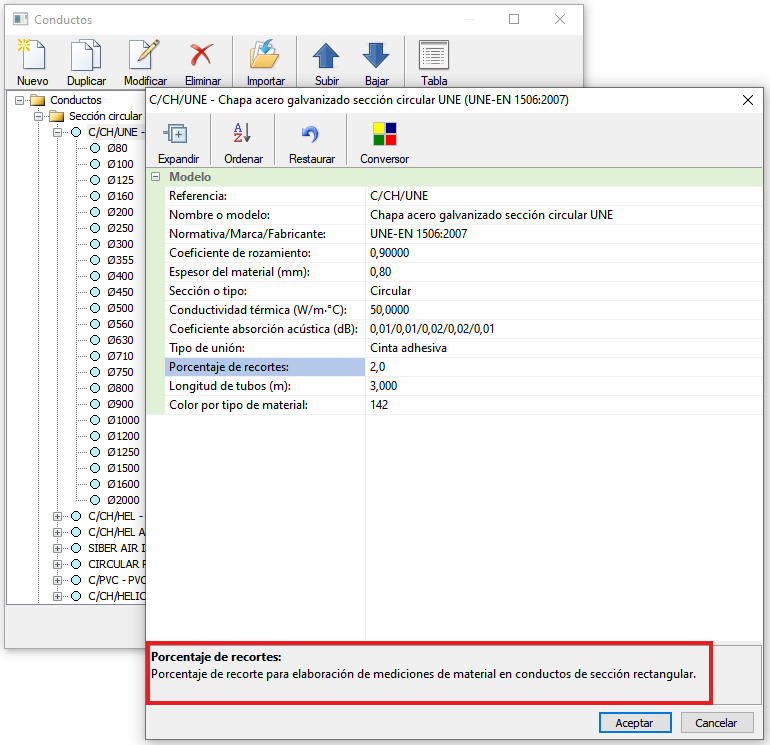
Task: Select Ø125 diameter item
Action: (x=120, y=180)
